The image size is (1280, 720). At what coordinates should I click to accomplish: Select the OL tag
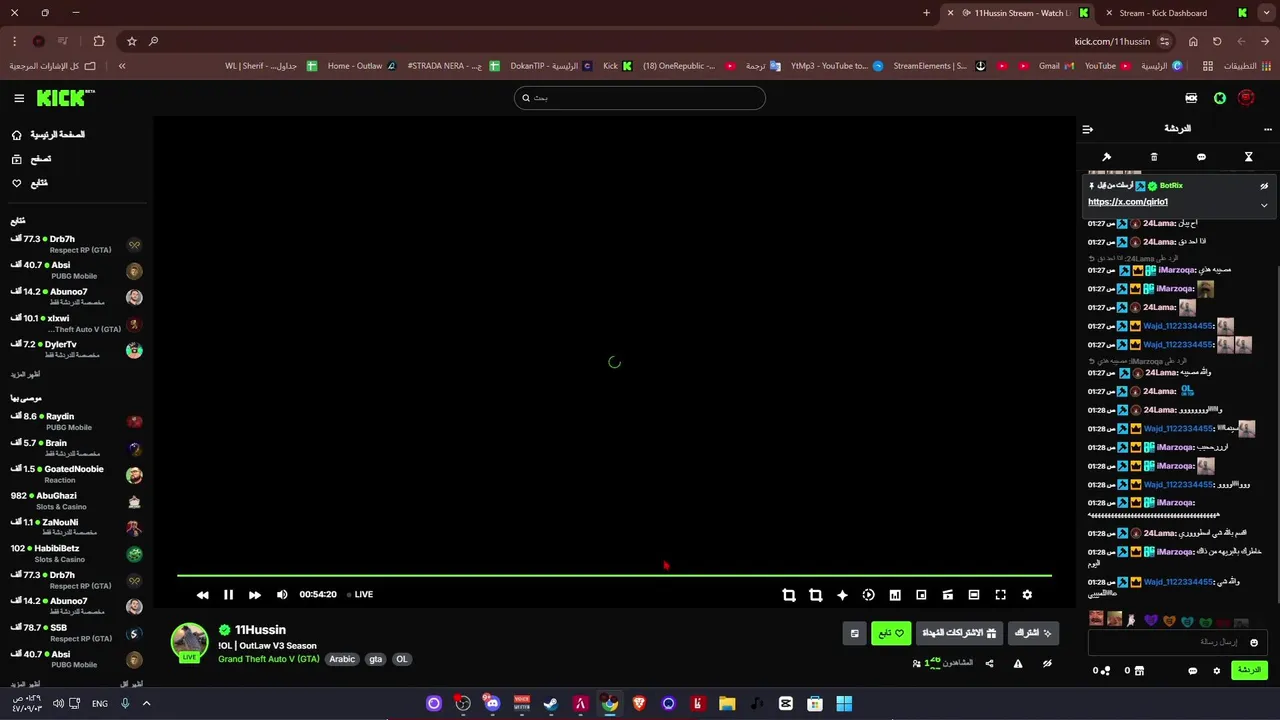pos(401,659)
